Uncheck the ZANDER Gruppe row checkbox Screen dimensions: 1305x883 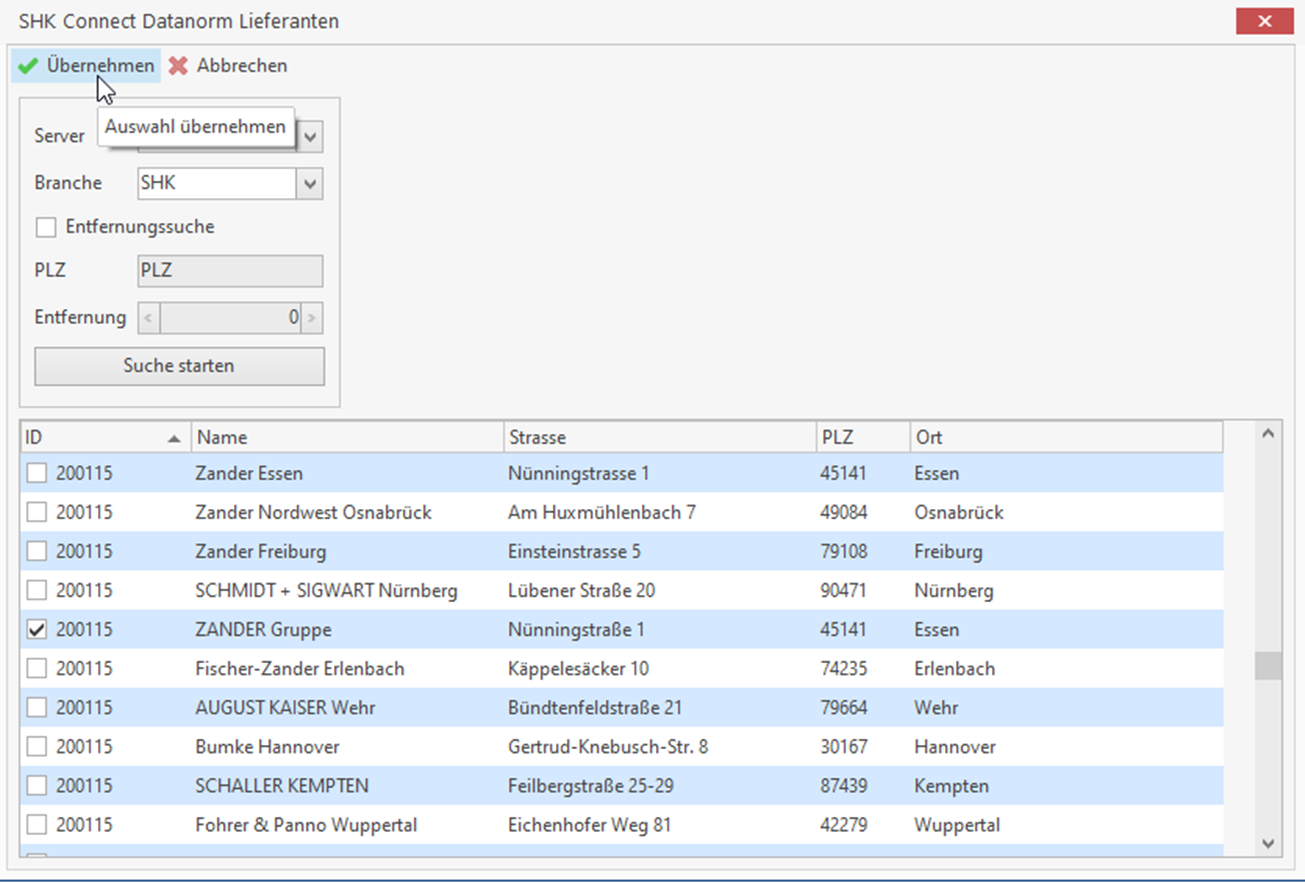tap(37, 630)
